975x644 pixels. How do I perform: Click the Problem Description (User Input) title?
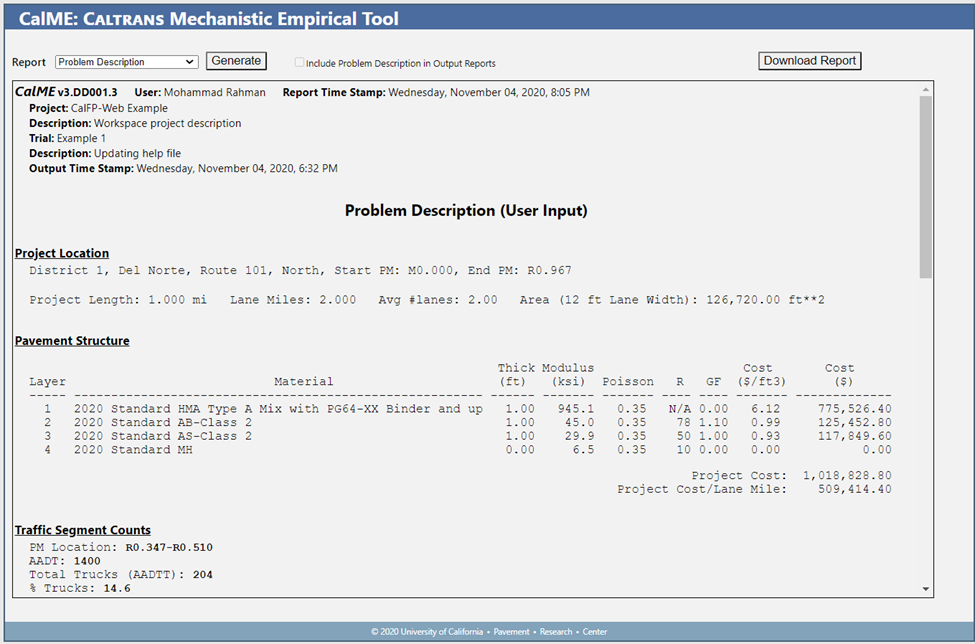(x=466, y=211)
